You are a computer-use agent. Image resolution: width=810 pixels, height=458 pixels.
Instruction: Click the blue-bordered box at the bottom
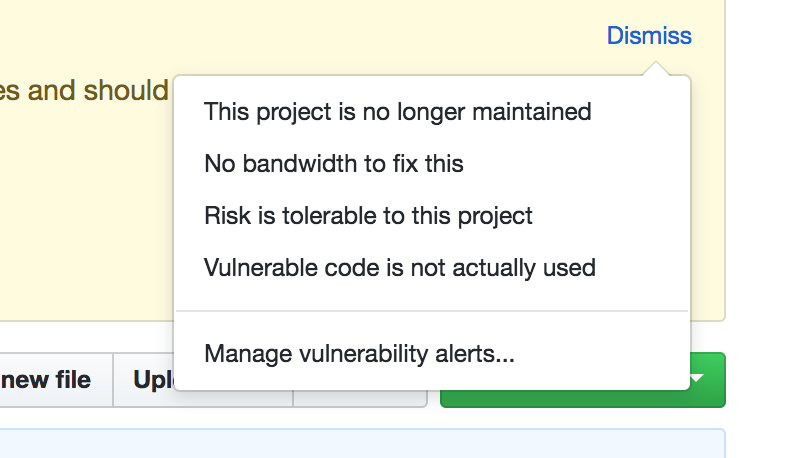pos(362,444)
